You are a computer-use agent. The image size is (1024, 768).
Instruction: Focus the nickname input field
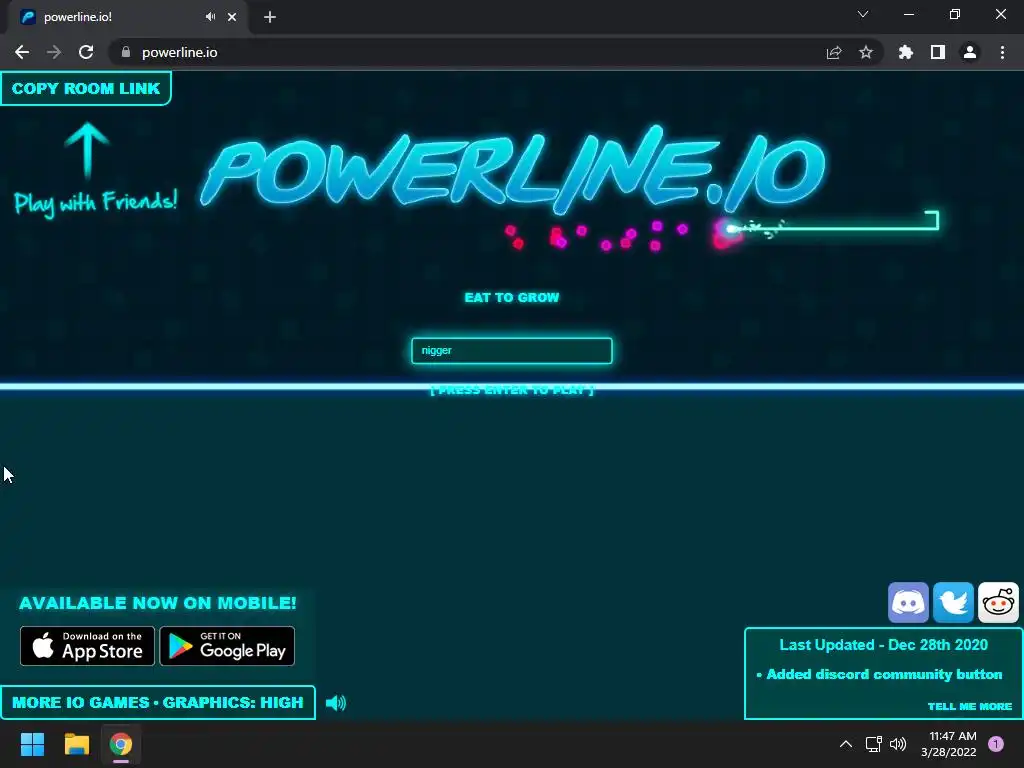click(x=511, y=351)
